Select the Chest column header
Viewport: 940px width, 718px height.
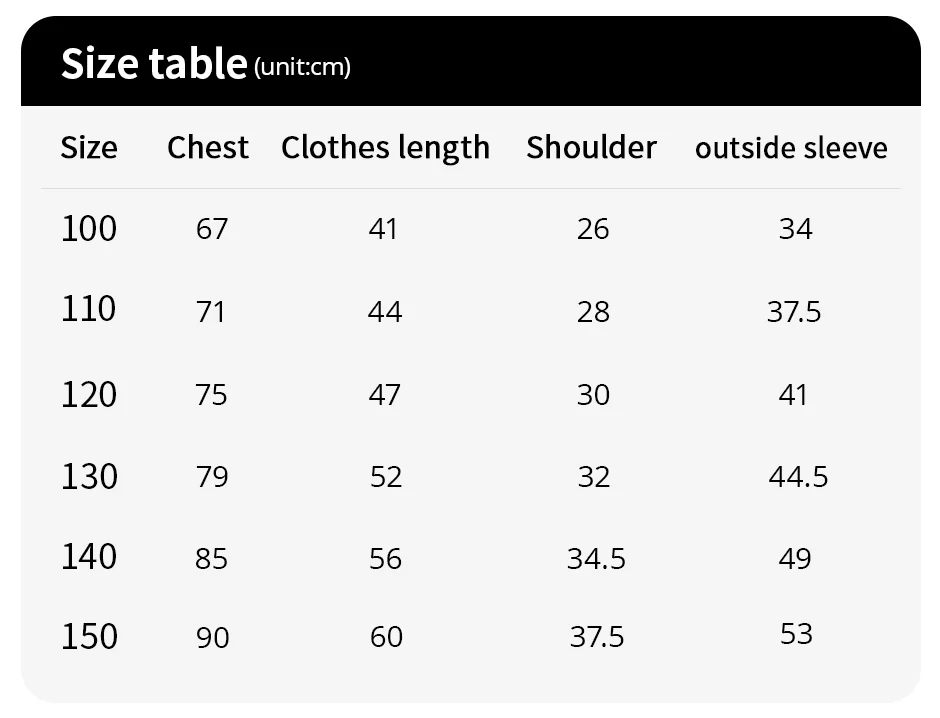(x=208, y=148)
